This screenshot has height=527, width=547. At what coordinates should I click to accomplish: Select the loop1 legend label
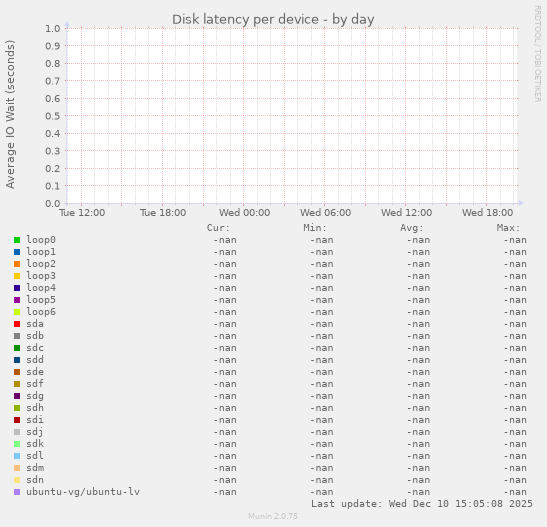41,252
